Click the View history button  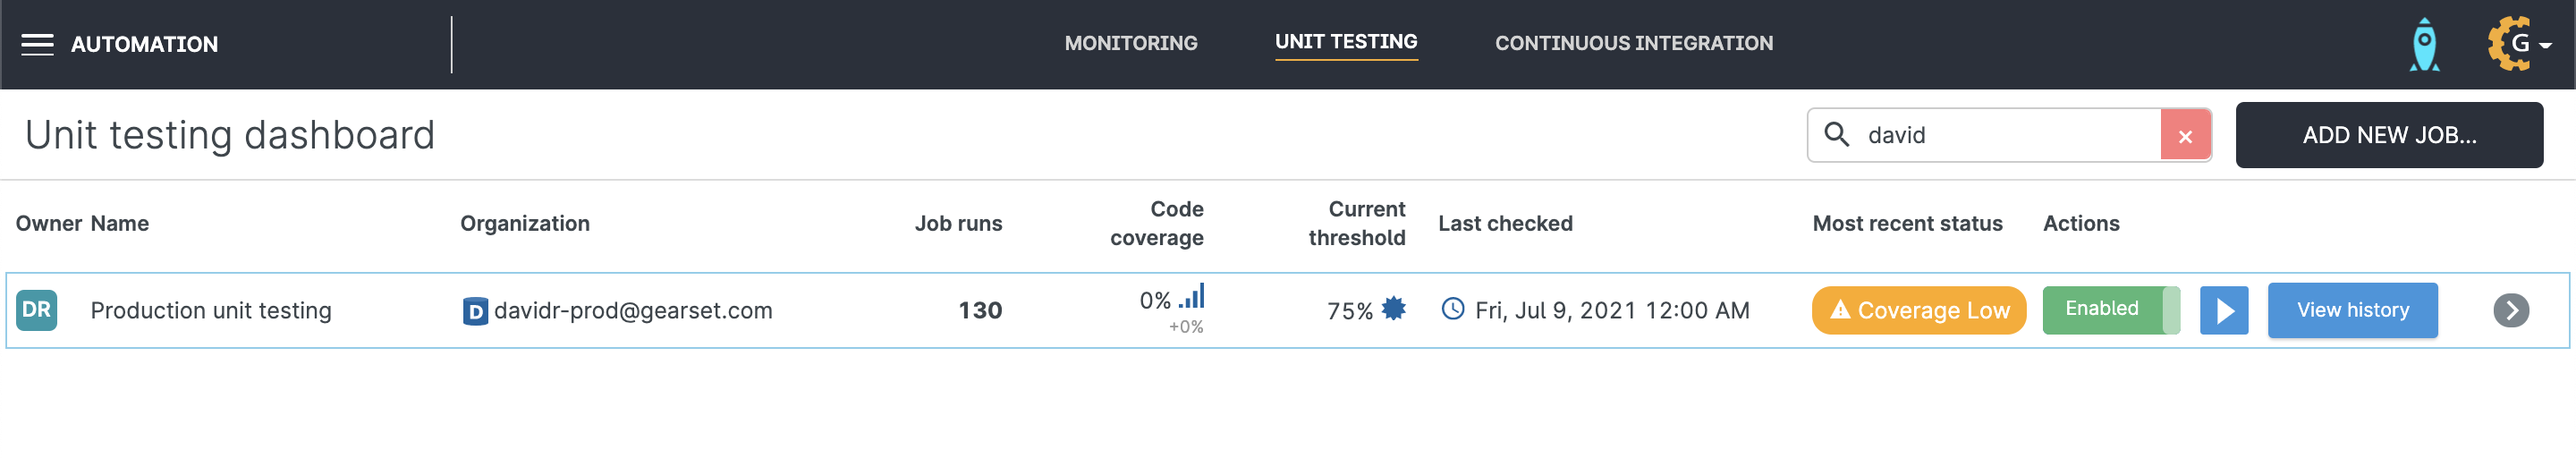2352,311
